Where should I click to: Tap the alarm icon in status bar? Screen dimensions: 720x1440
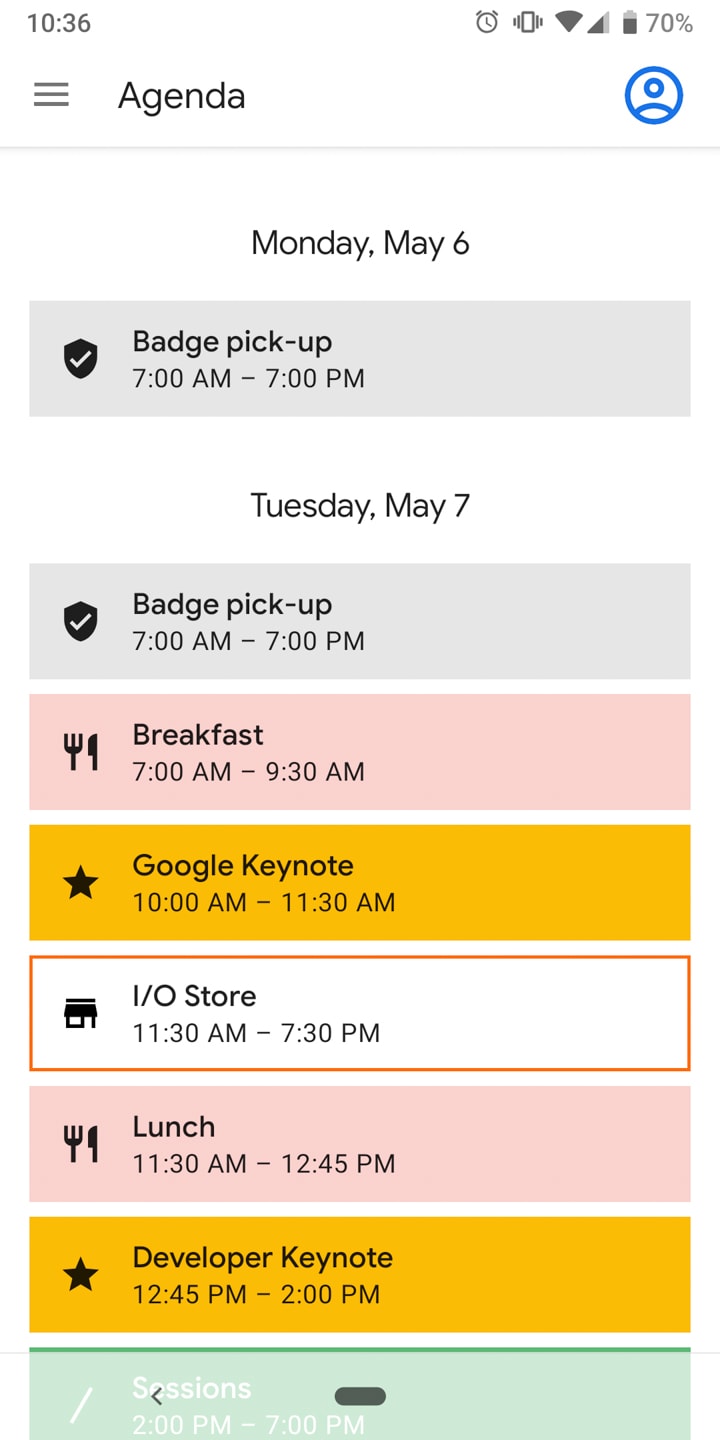(487, 22)
